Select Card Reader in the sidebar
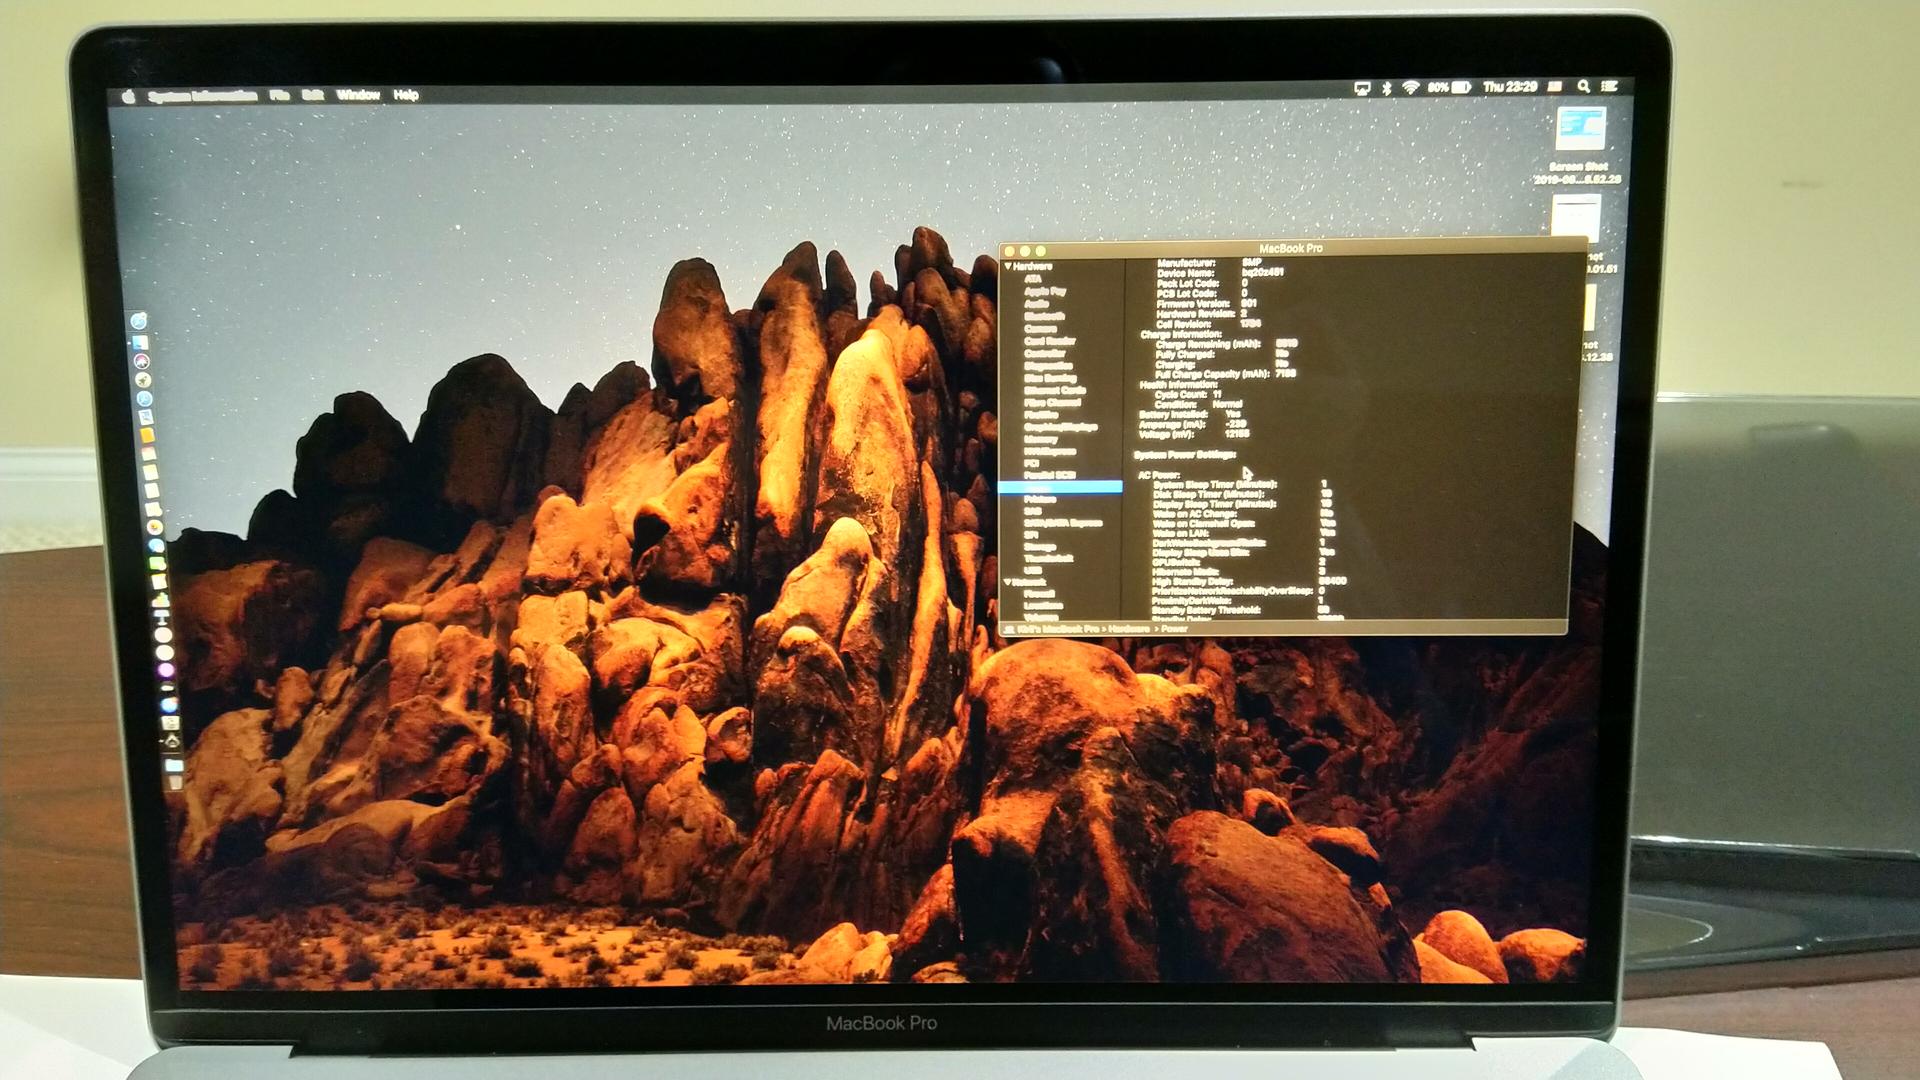Screen dimensions: 1920x1080 [x=1050, y=341]
